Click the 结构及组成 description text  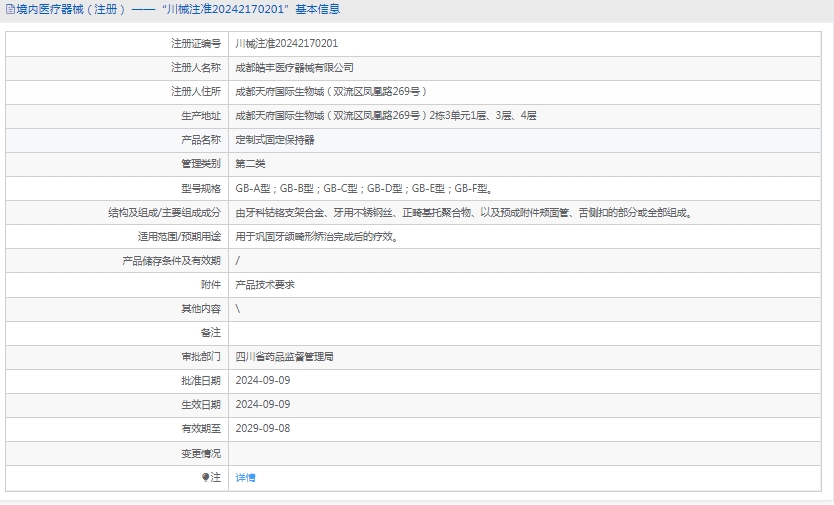click(464, 213)
